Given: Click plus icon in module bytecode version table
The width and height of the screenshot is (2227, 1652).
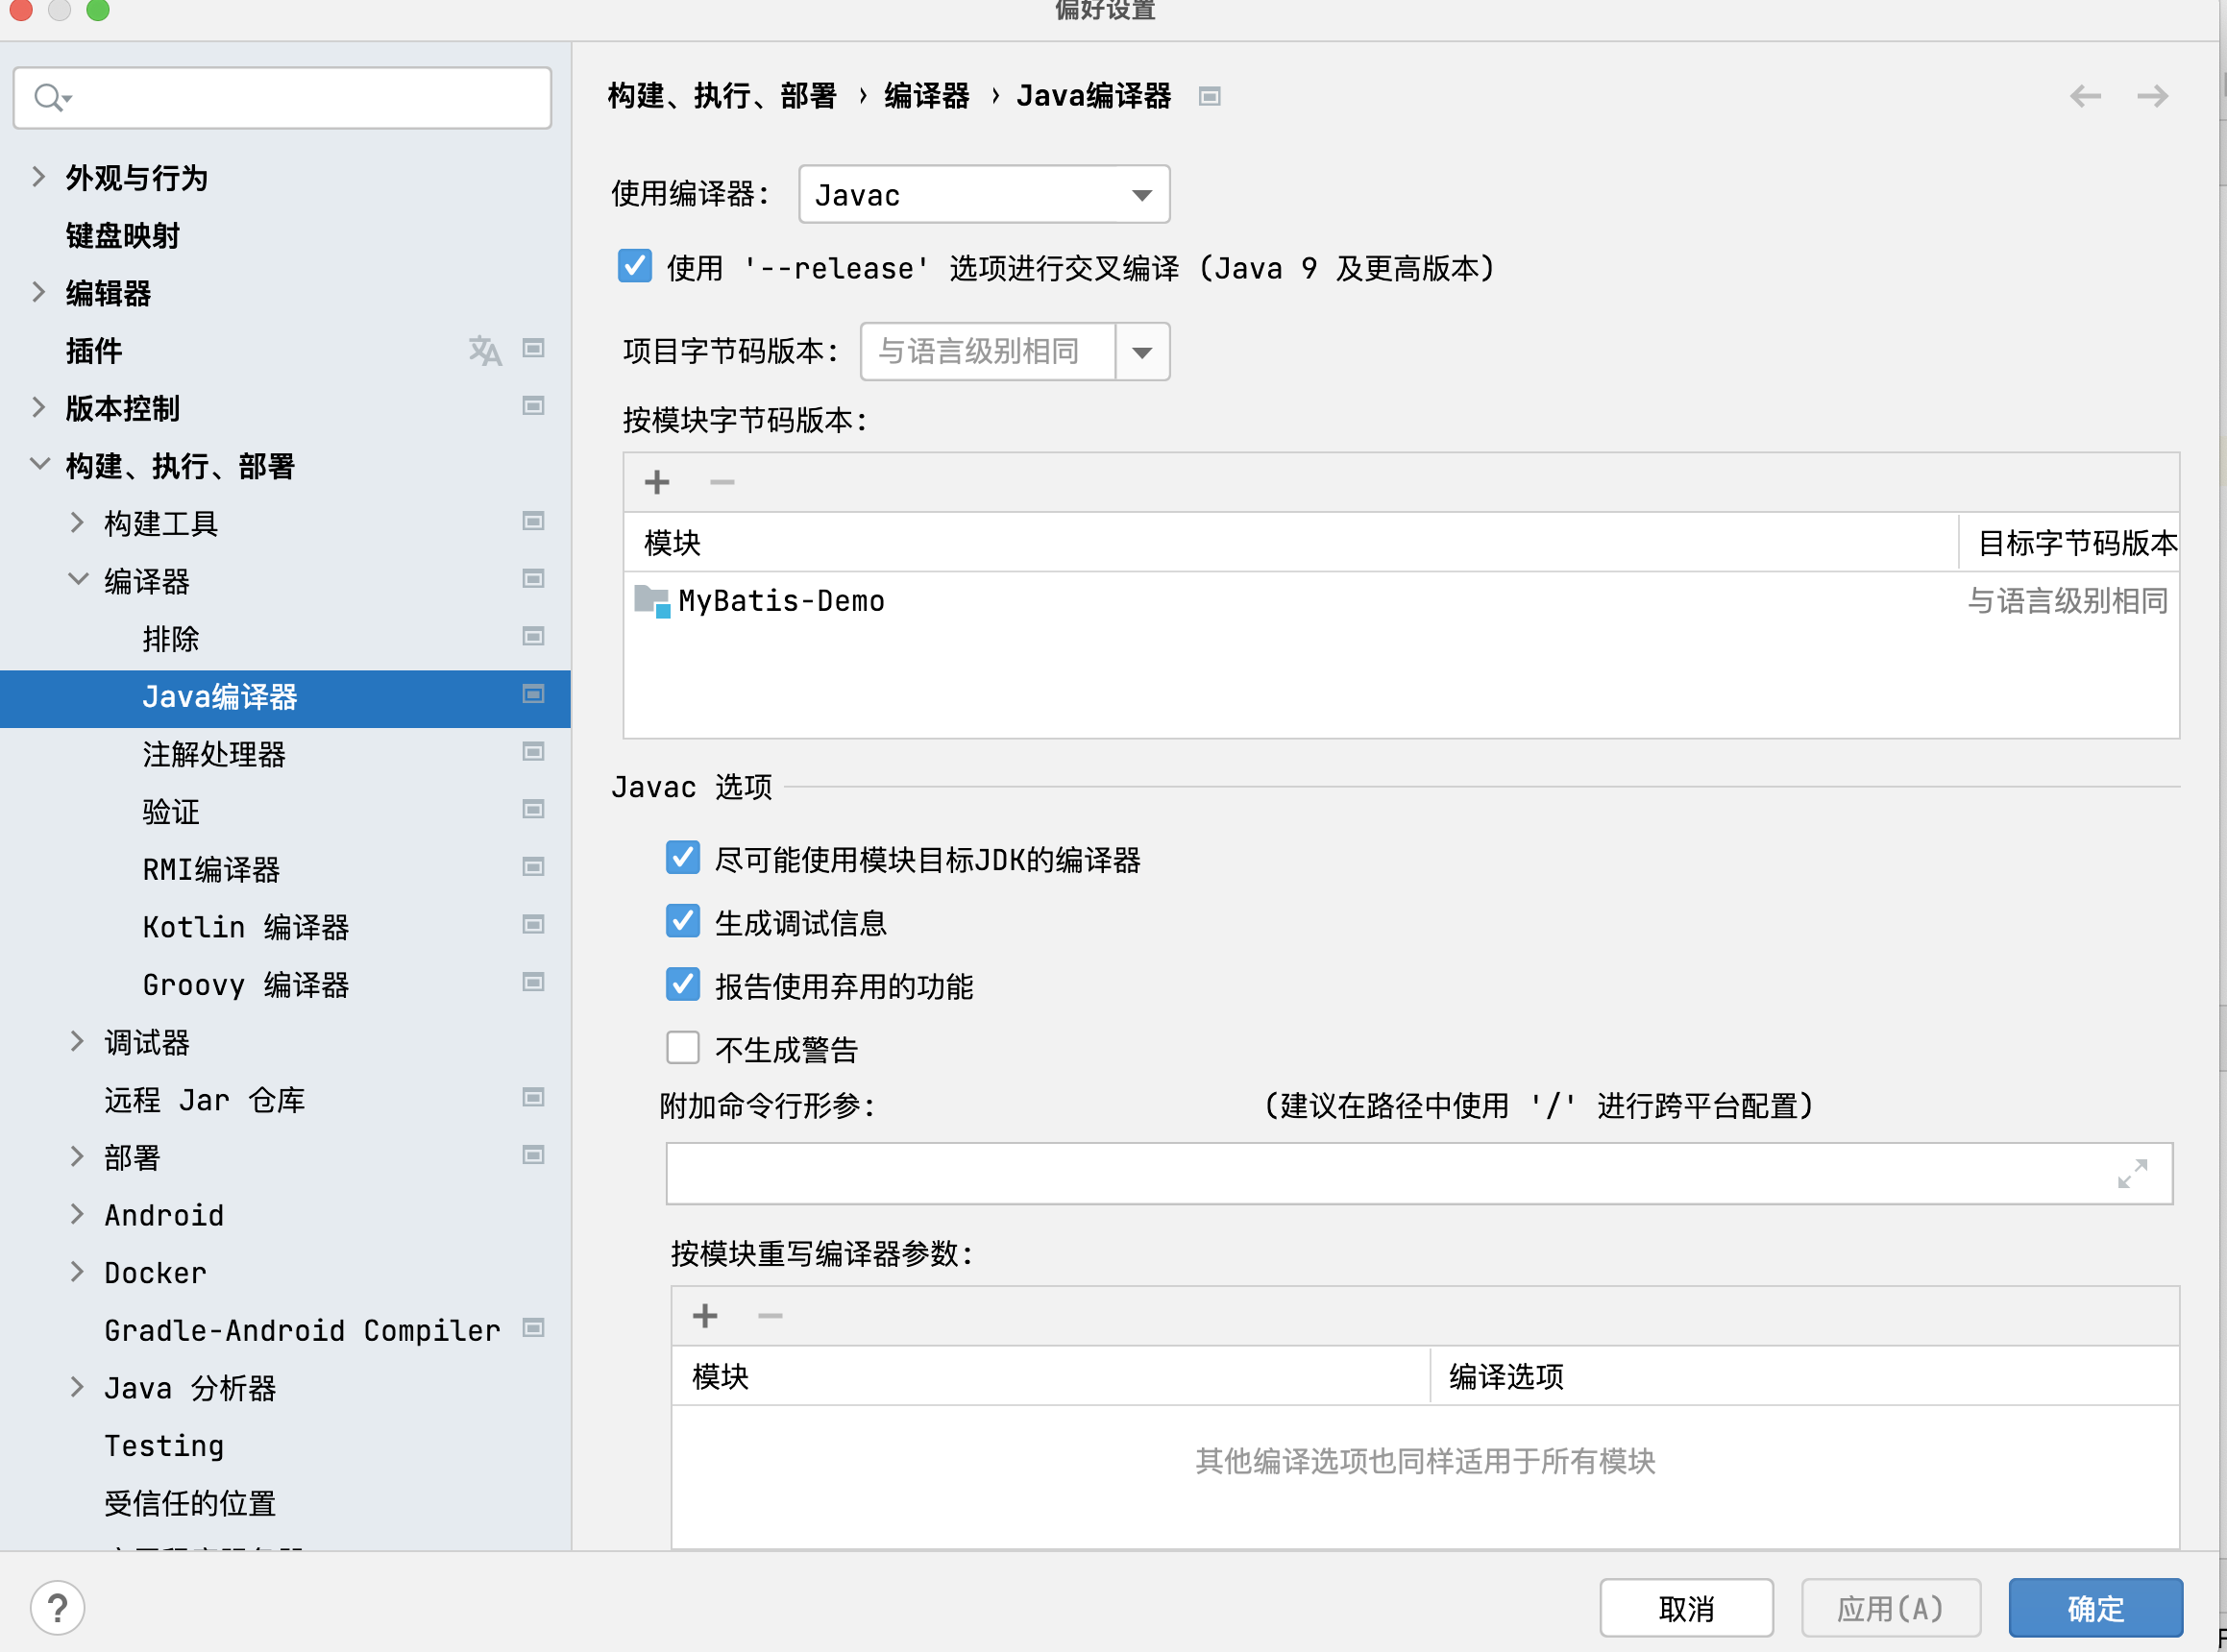Looking at the screenshot, I should [x=657, y=483].
